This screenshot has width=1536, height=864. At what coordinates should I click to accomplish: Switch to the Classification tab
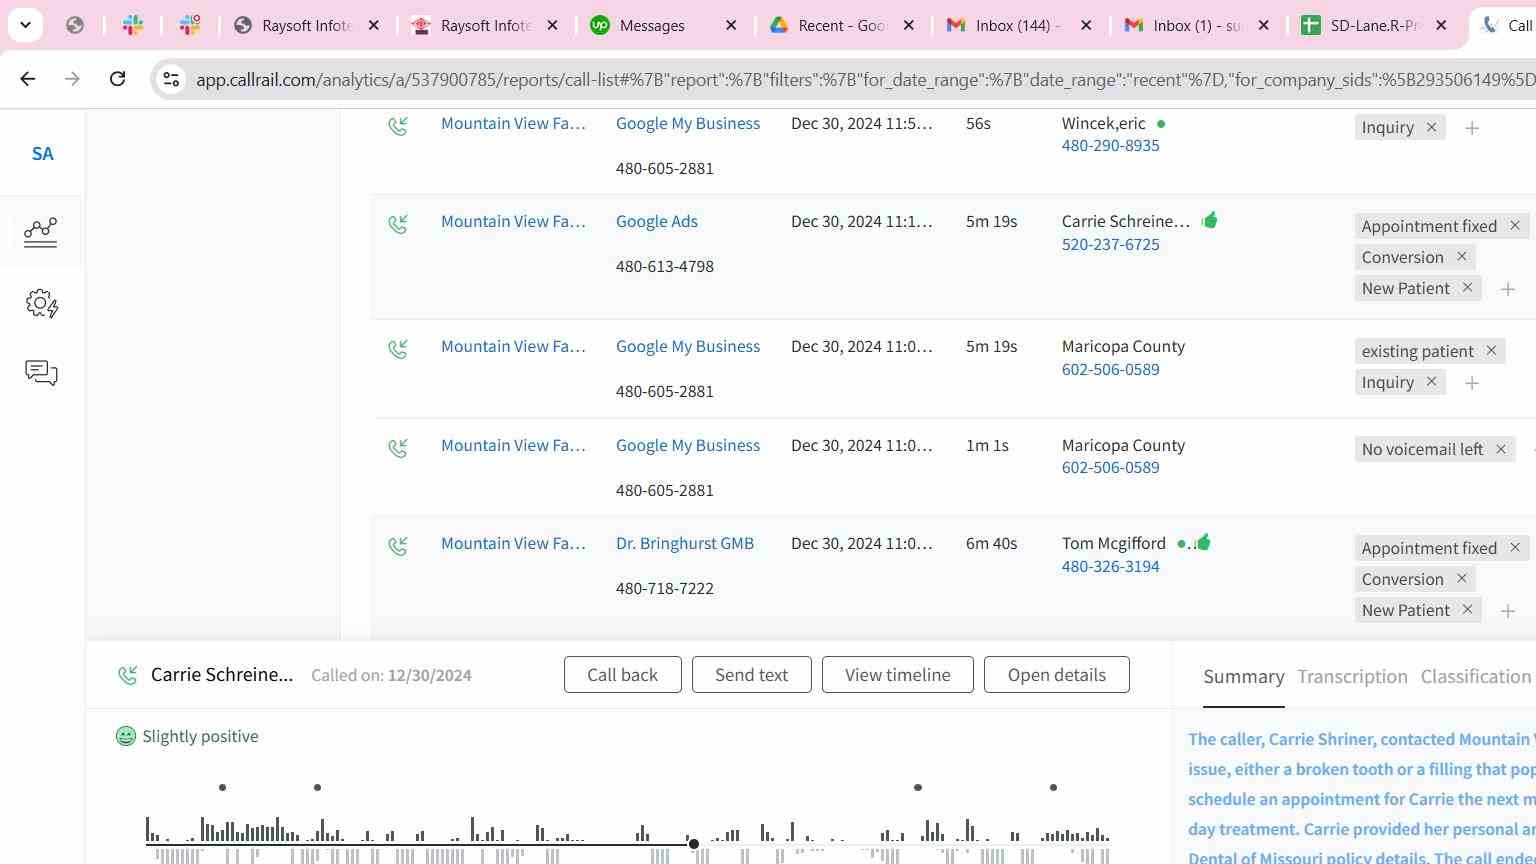point(1475,677)
